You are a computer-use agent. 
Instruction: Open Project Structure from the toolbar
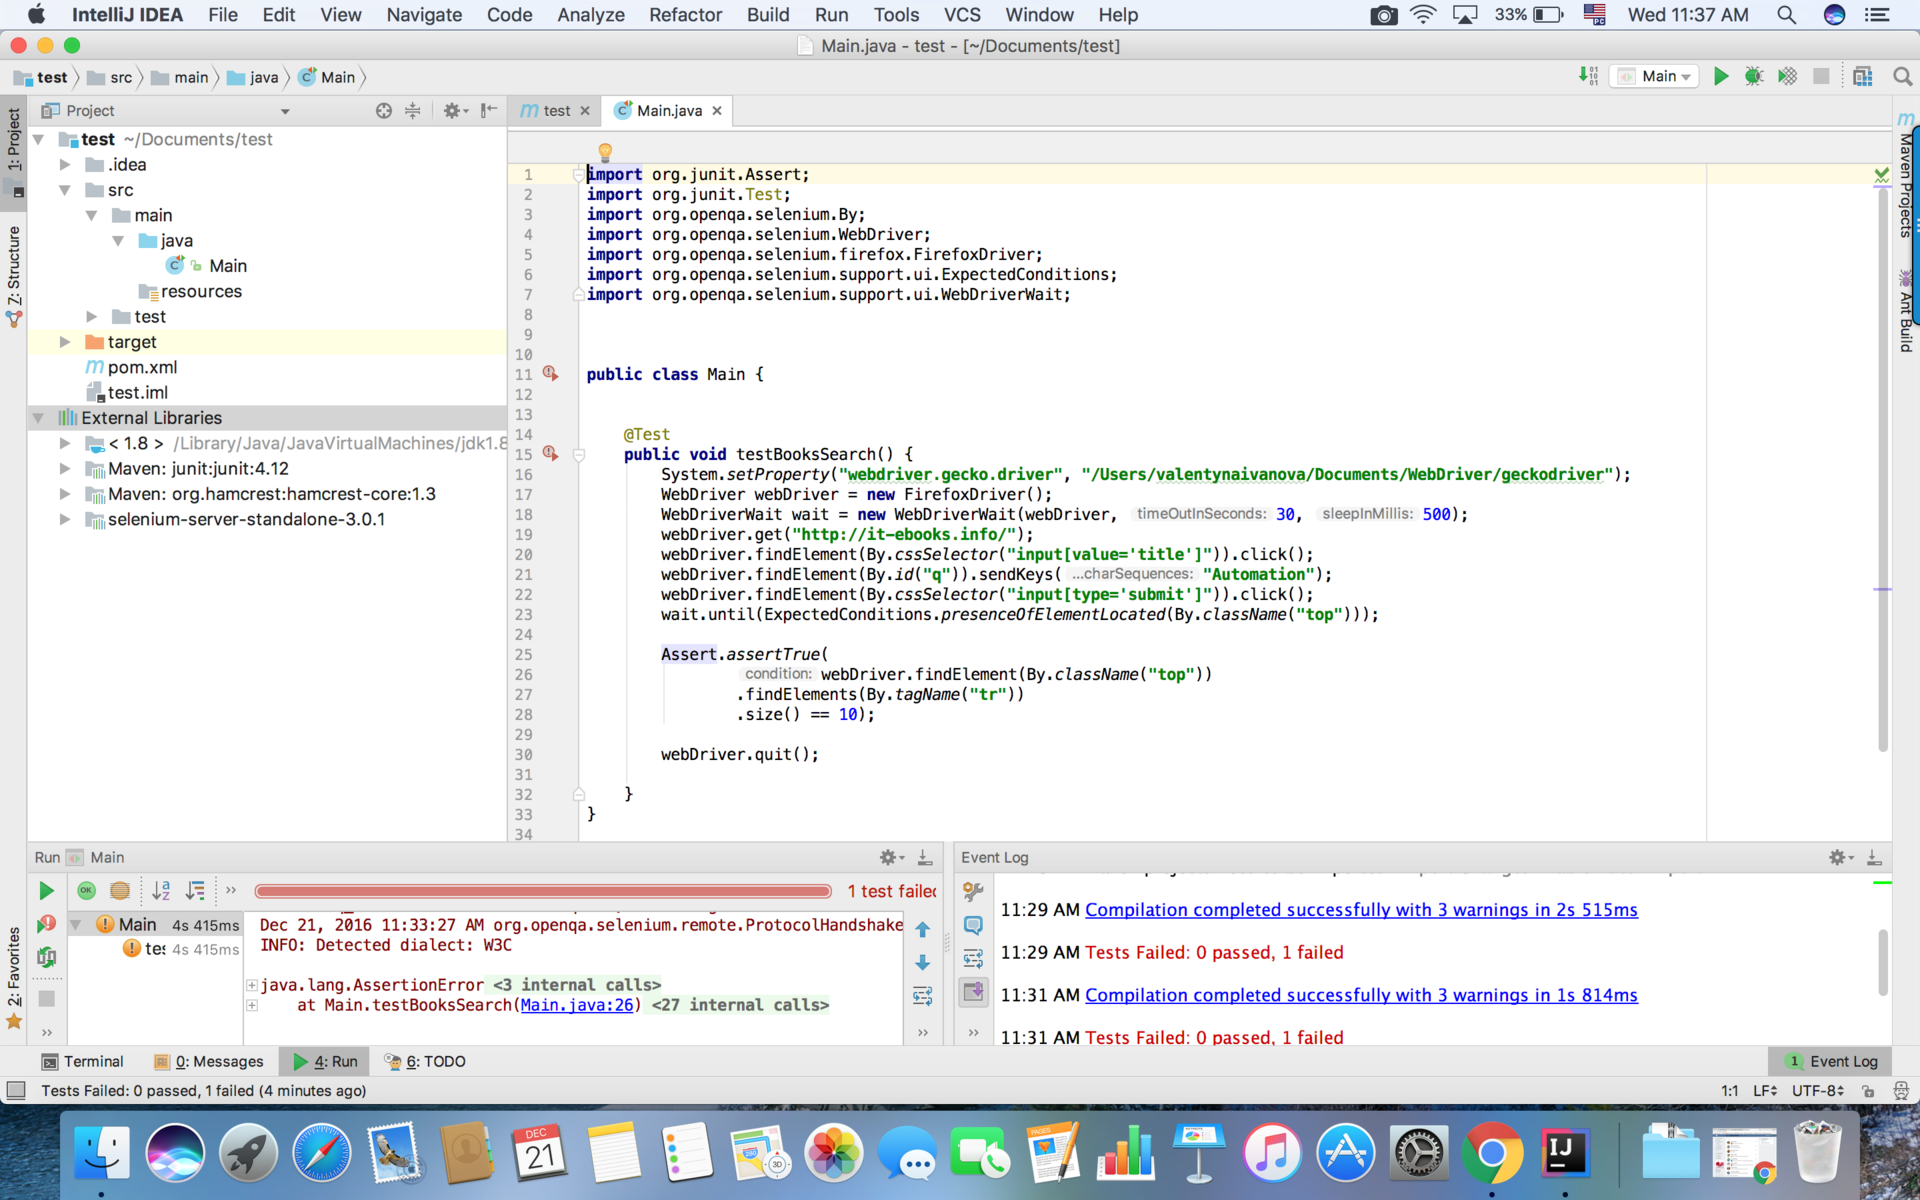pos(1862,76)
